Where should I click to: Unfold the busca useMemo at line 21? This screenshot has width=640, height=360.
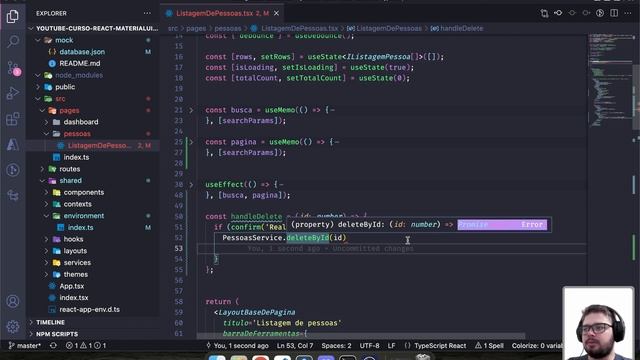tap(191, 110)
